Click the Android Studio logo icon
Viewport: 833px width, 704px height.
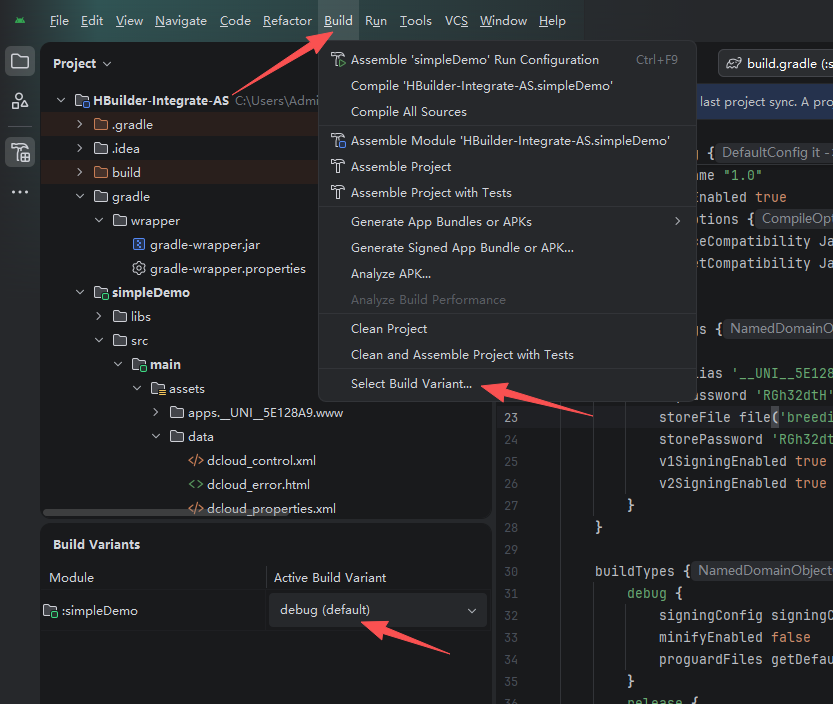click(20, 21)
